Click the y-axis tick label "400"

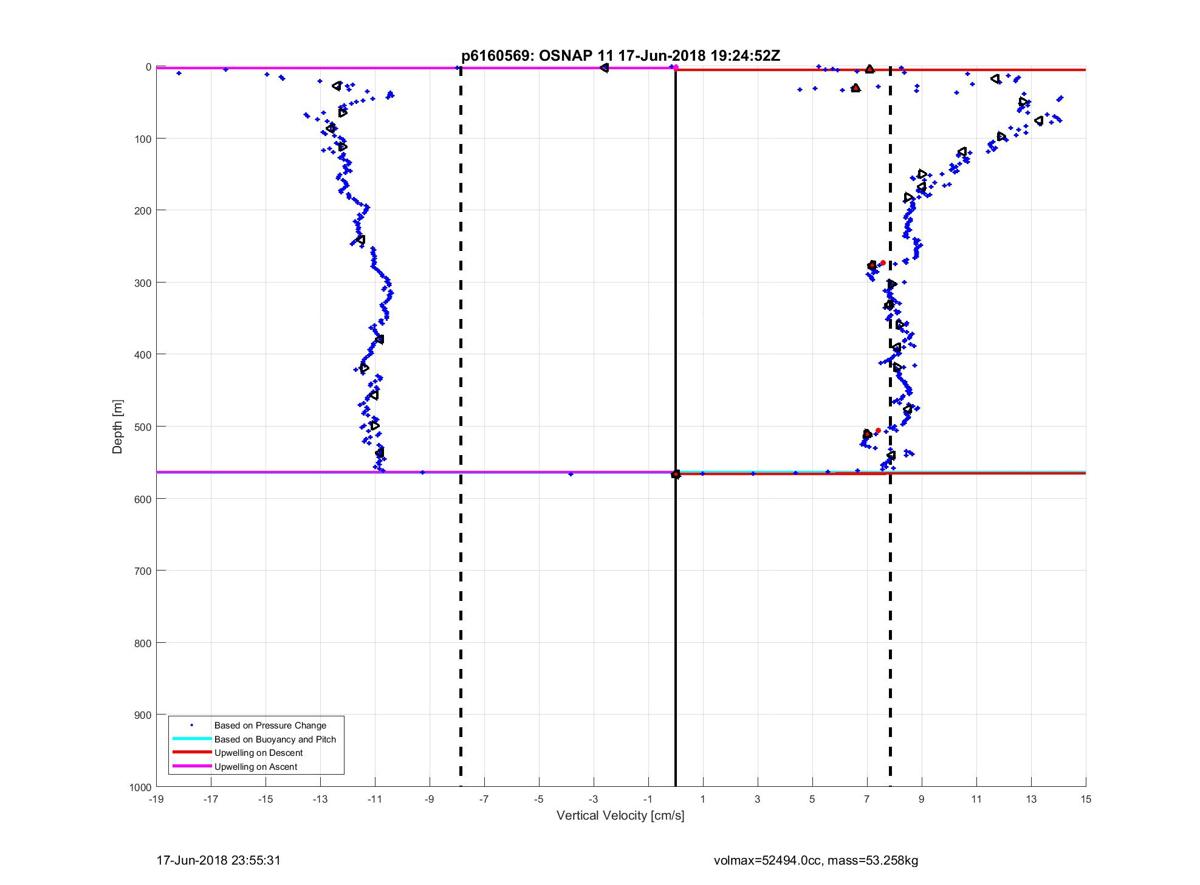click(x=142, y=355)
